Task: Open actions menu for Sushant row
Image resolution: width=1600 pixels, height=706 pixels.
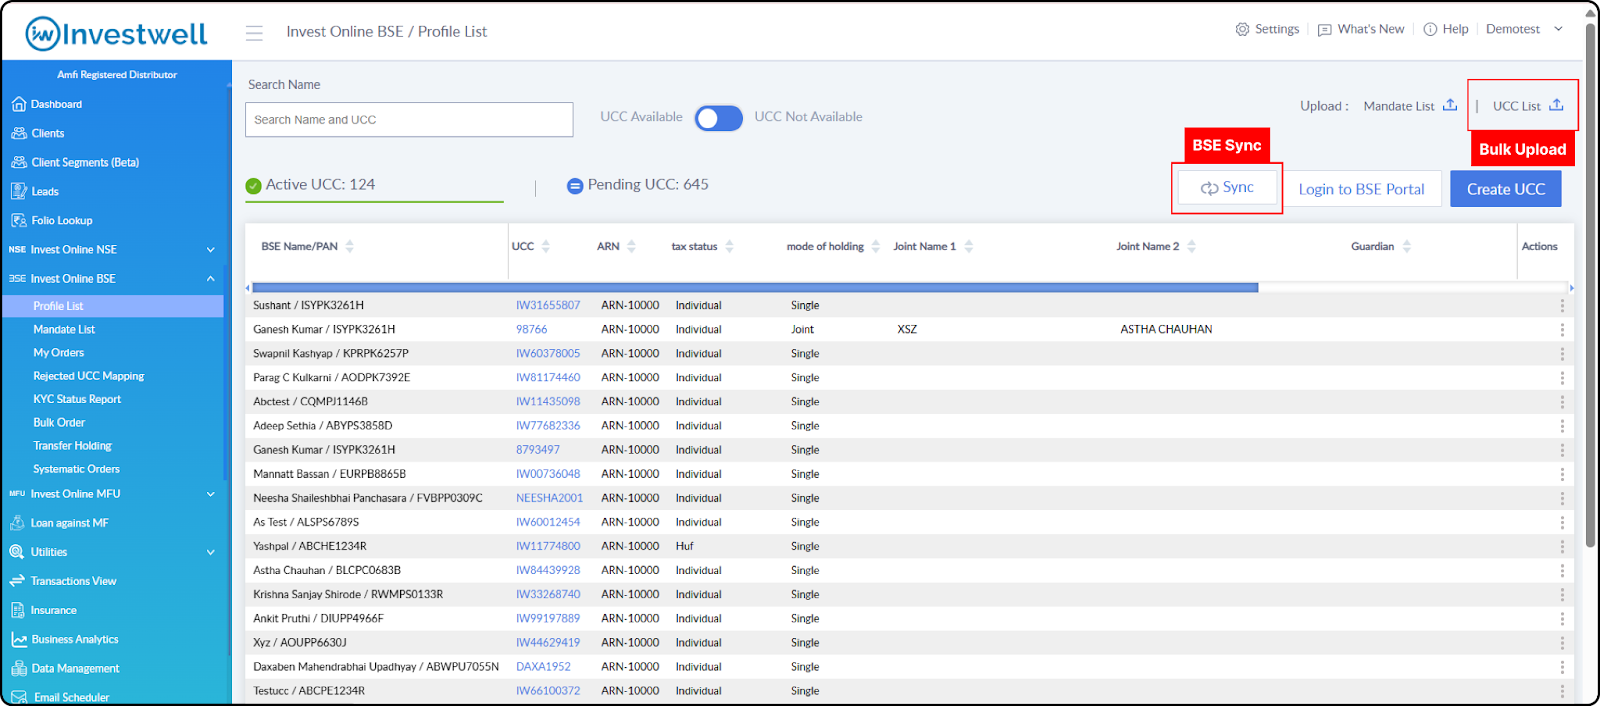Action: (x=1562, y=305)
